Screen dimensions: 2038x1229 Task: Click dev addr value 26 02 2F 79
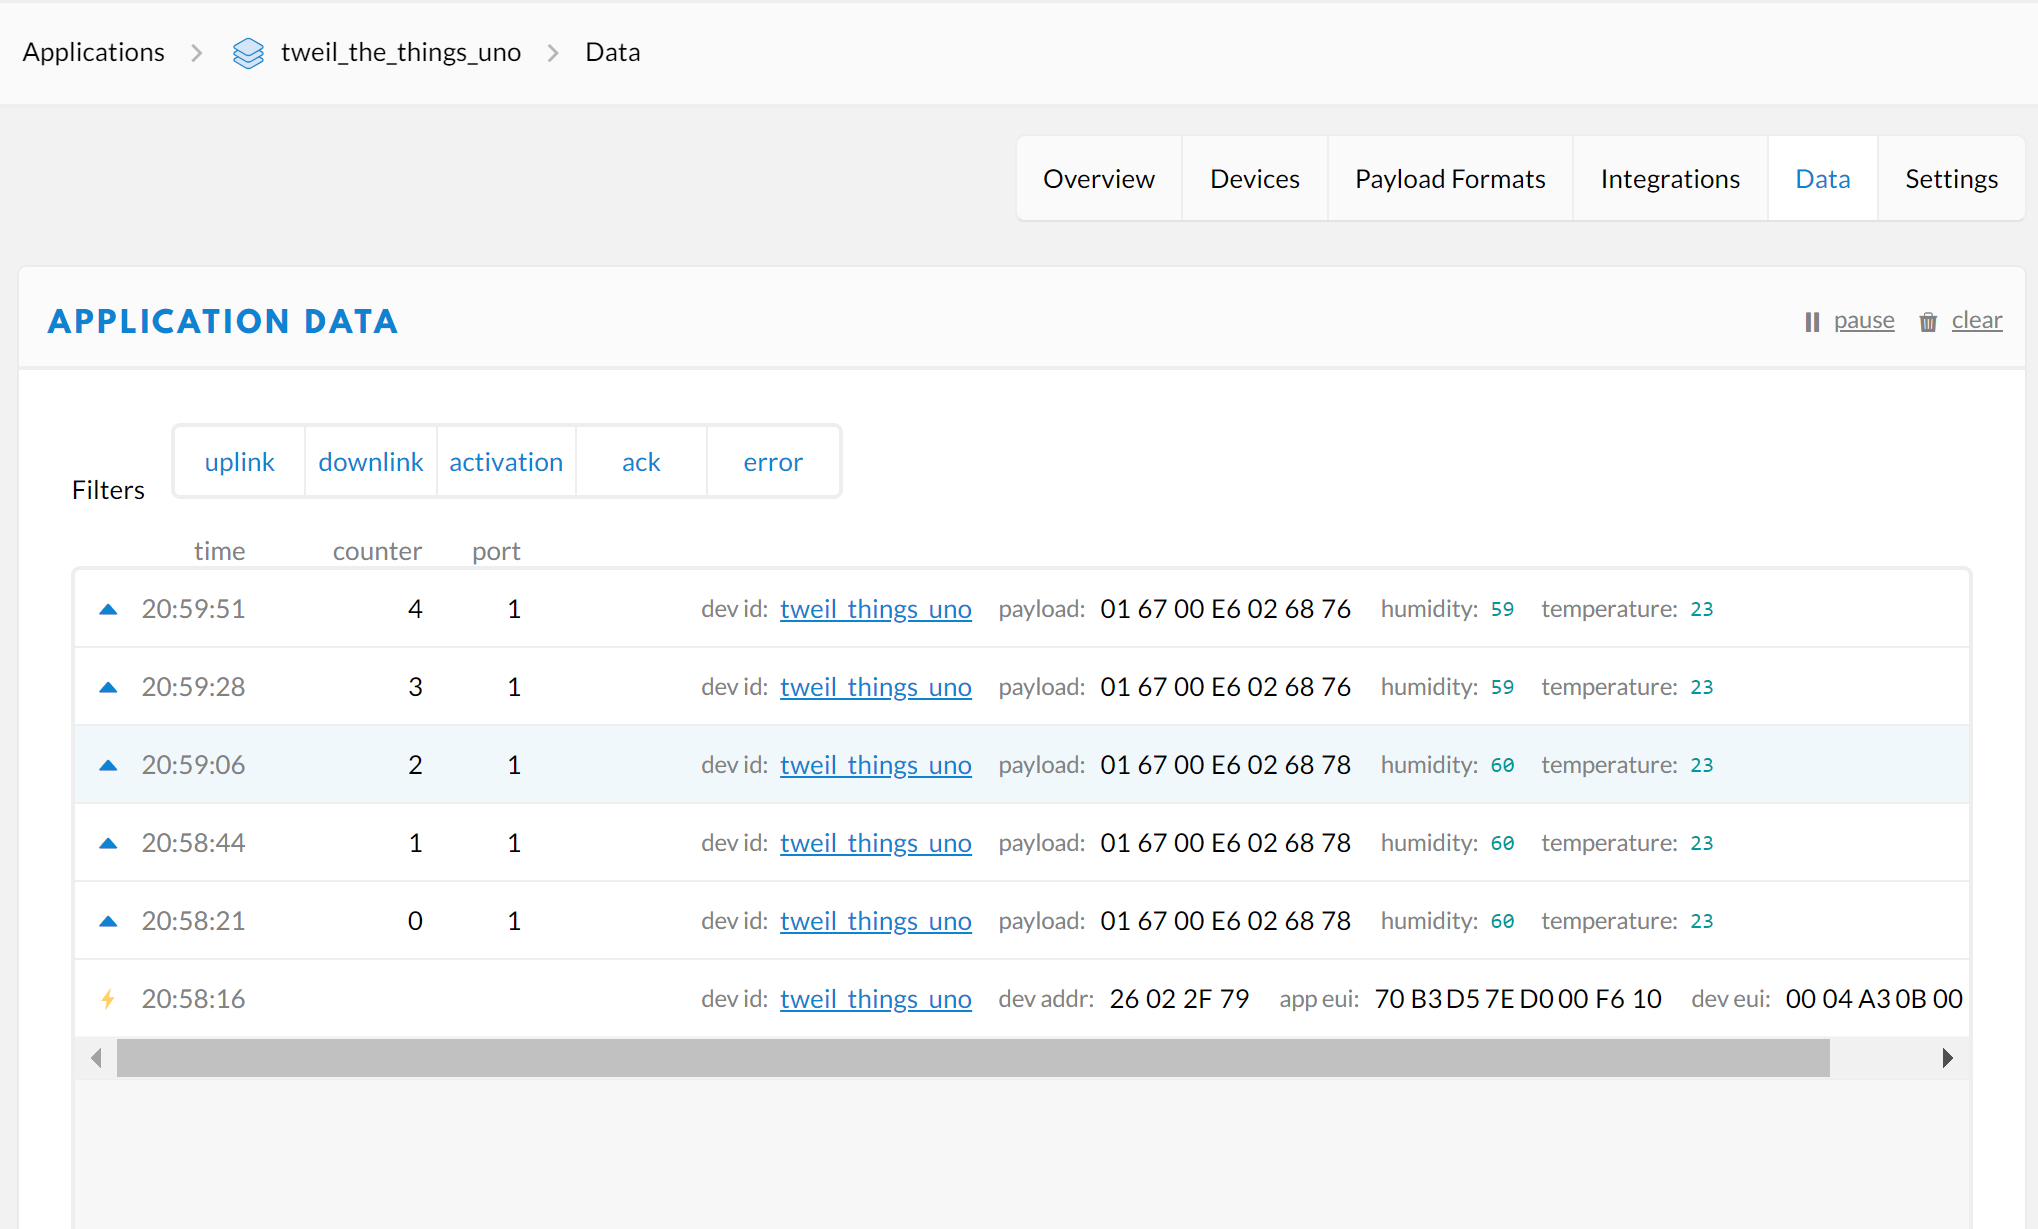click(1179, 999)
